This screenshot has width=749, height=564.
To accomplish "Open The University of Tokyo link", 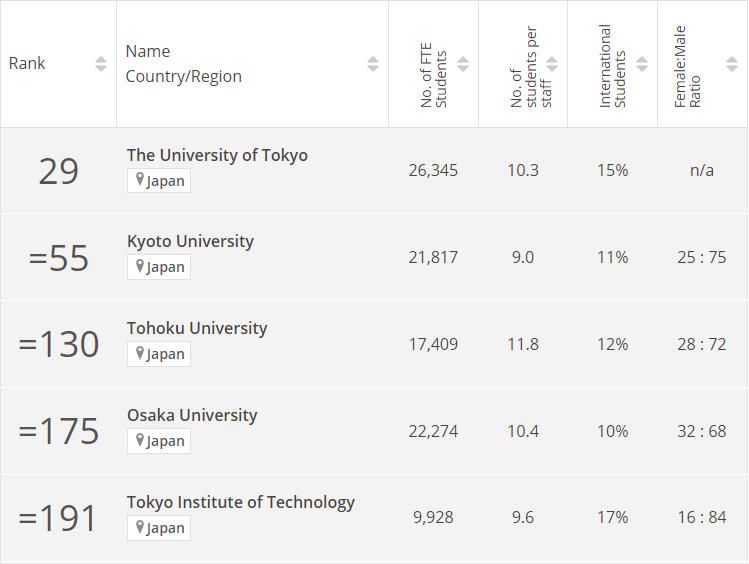I will click(x=217, y=155).
